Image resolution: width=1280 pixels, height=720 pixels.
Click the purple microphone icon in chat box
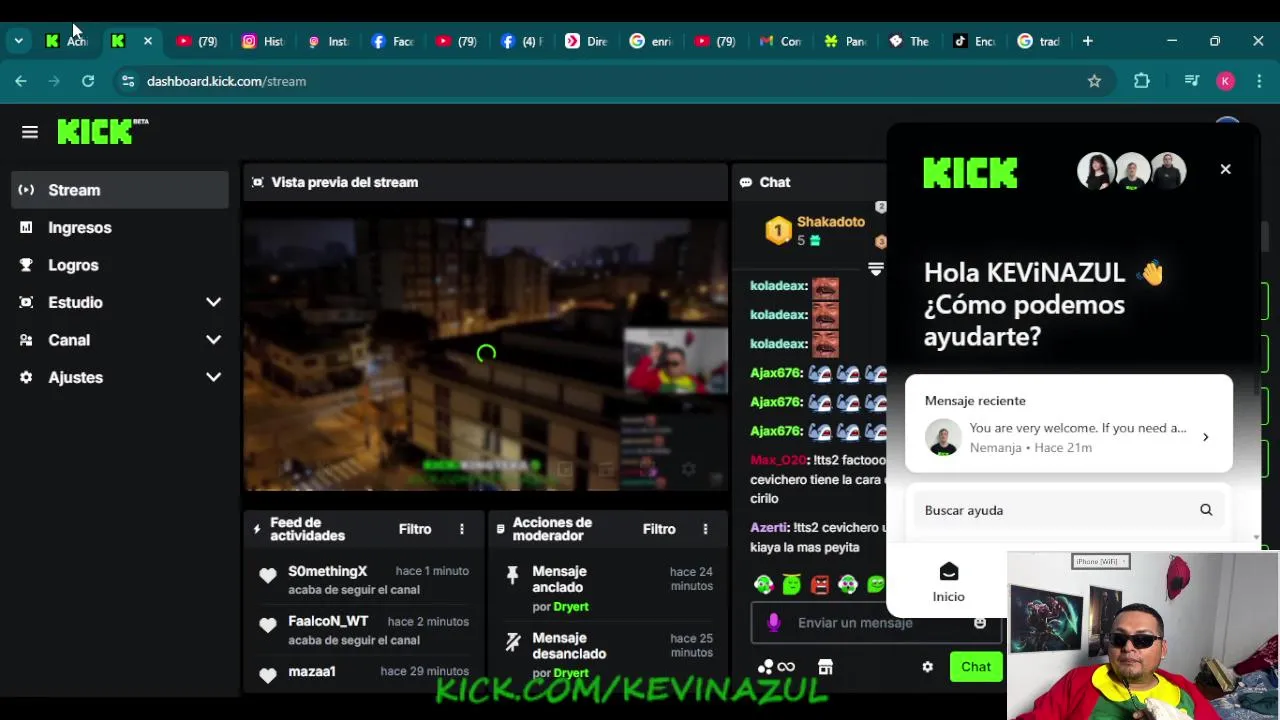coord(773,623)
